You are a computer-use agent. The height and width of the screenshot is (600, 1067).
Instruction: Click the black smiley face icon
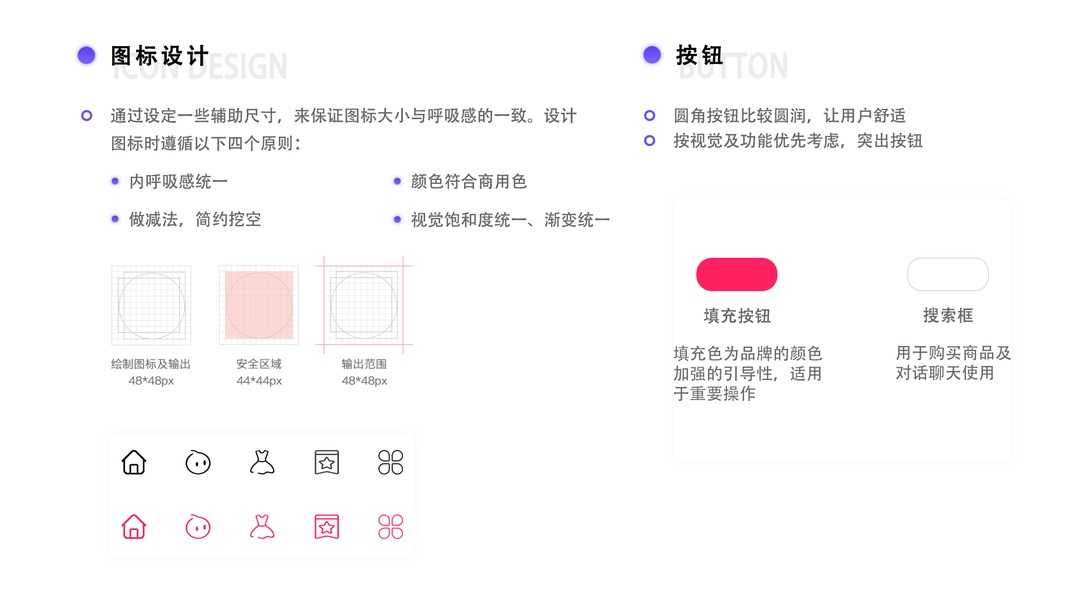(x=198, y=462)
